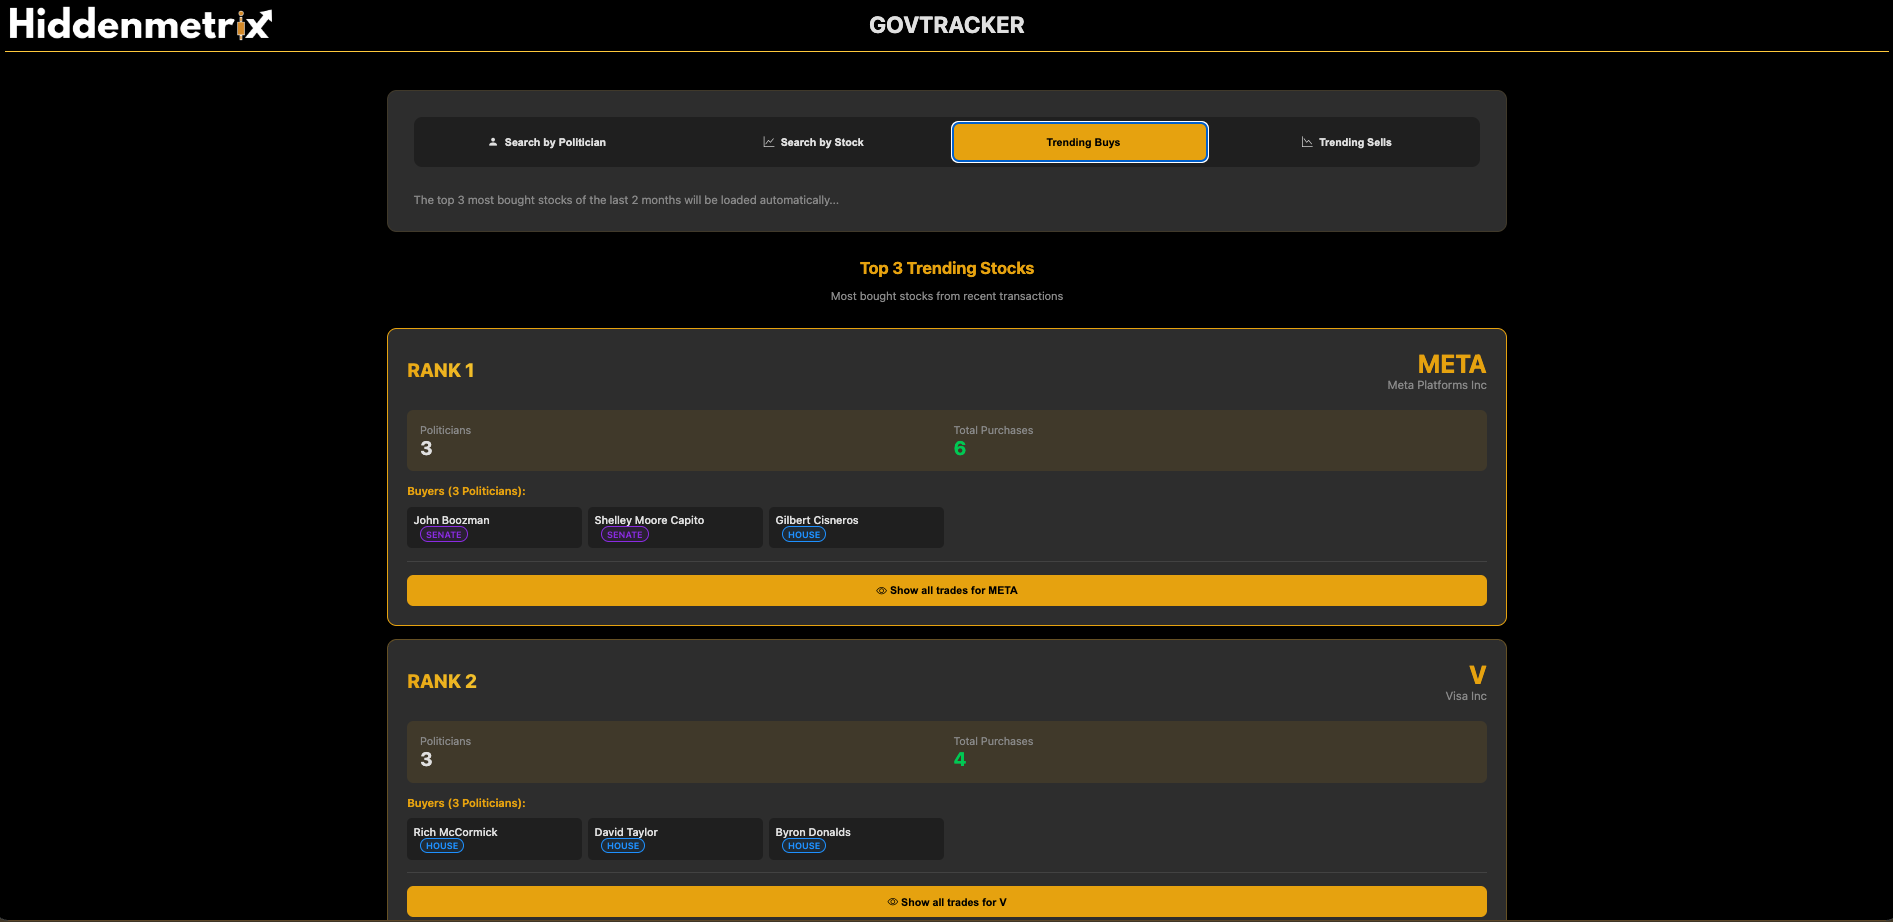Screen dimensions: 1893x922
Task: Select the HOUSE badge under Byron Donalds
Action: click(x=803, y=845)
